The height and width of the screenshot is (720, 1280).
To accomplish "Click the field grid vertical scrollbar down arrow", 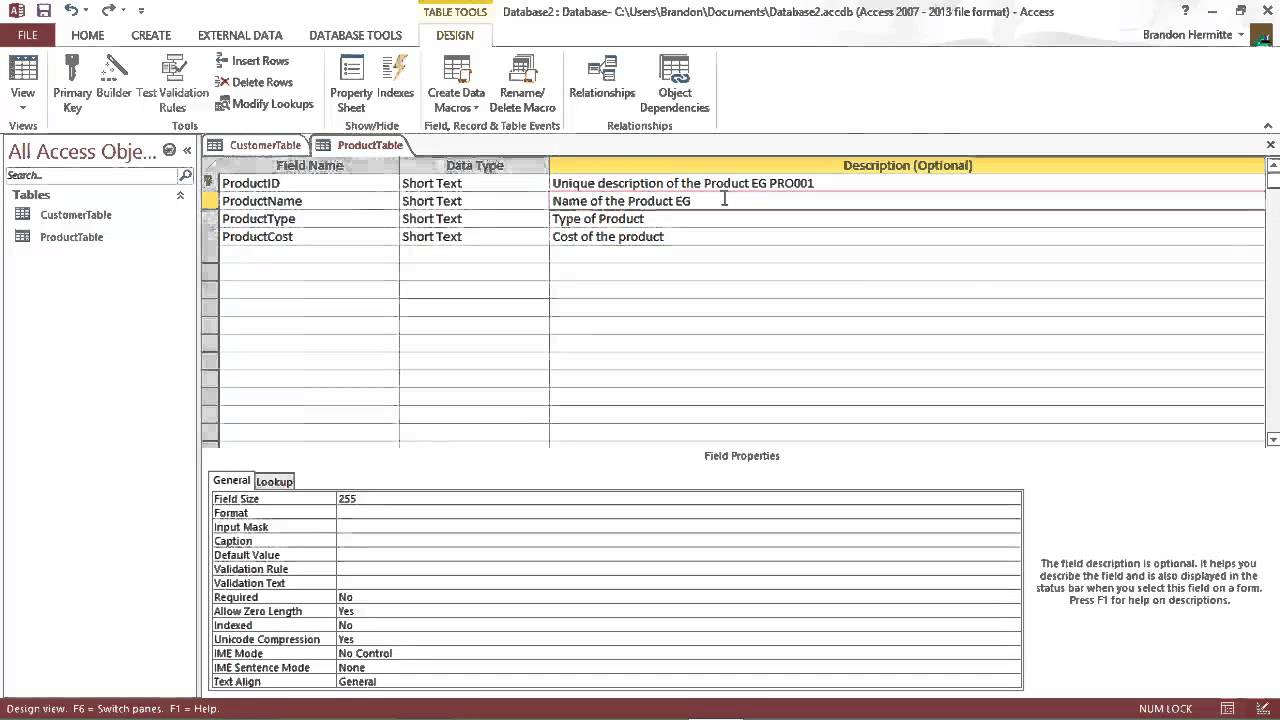I will coord(1273,439).
